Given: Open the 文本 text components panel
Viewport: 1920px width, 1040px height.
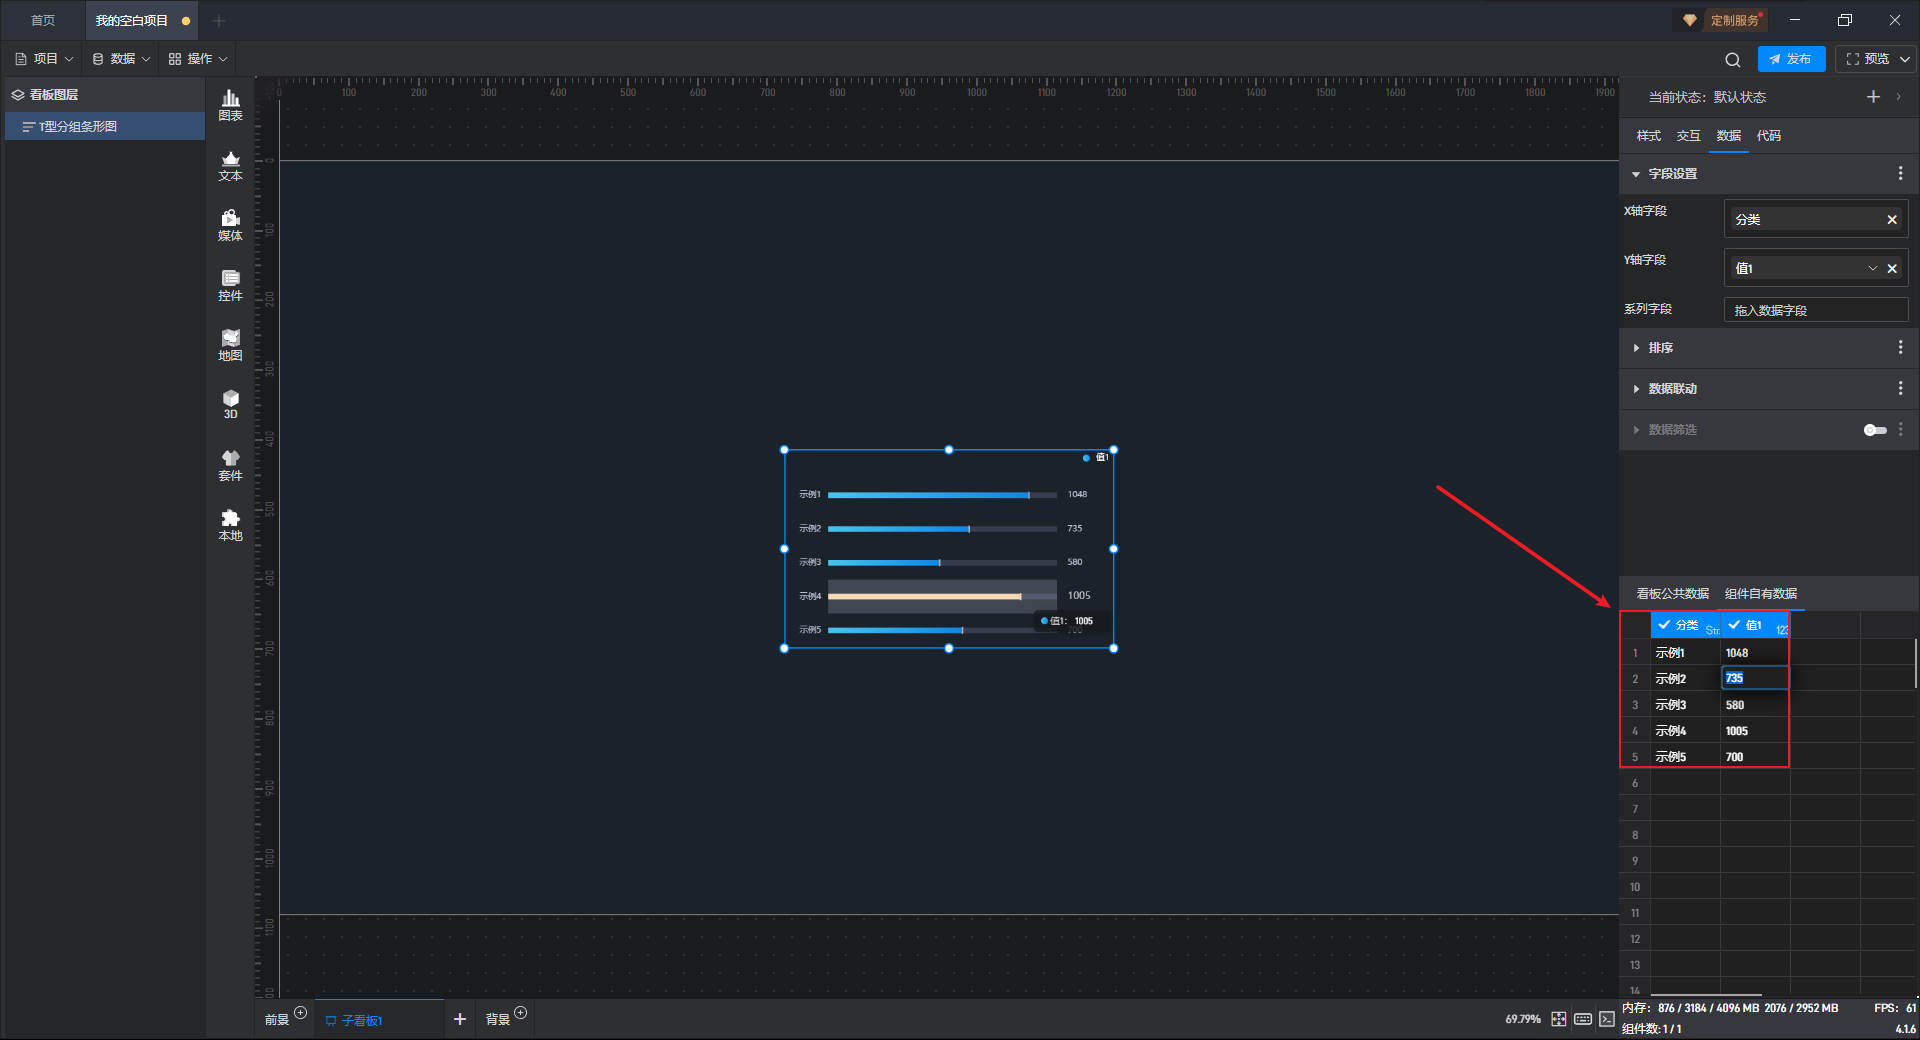Looking at the screenshot, I should 230,165.
